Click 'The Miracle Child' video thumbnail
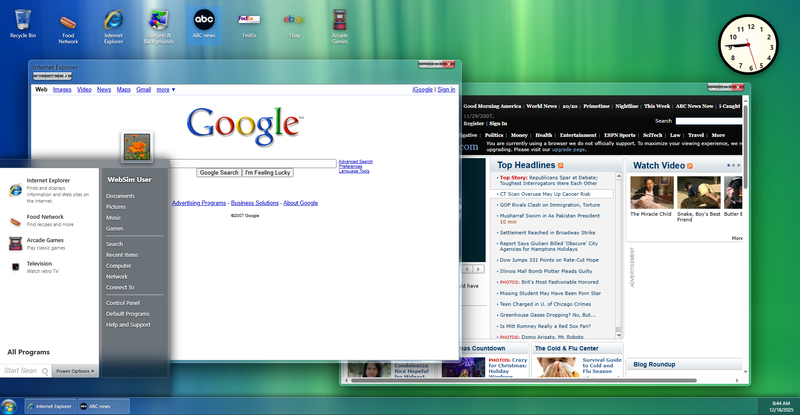This screenshot has height=415, width=800. pos(652,192)
